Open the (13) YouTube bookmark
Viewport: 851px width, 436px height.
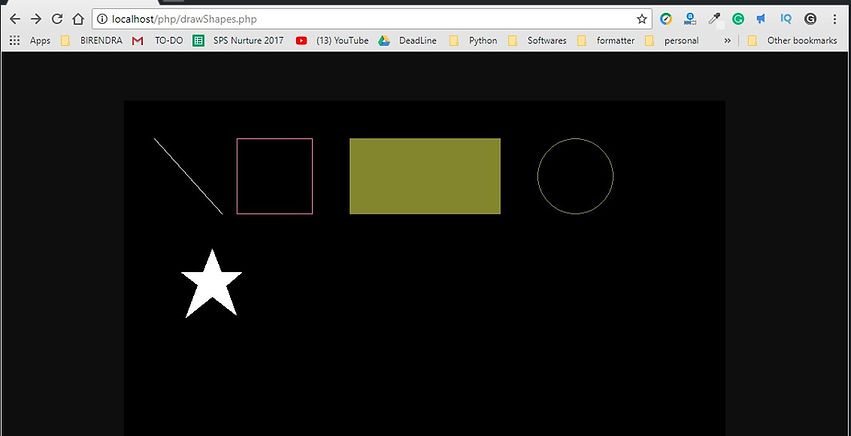(x=332, y=41)
